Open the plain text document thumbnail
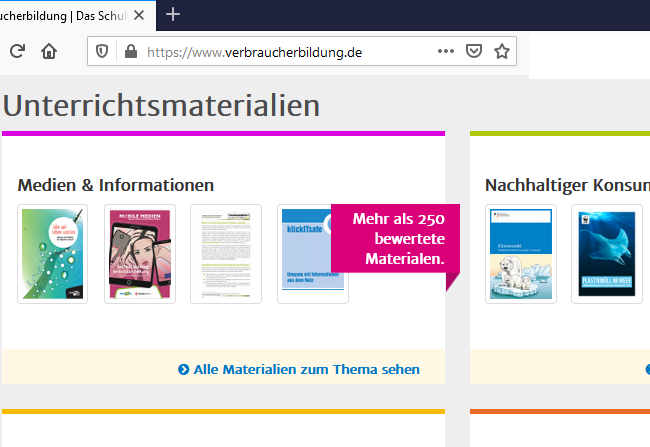Screen dimensions: 650x447 point(226,253)
